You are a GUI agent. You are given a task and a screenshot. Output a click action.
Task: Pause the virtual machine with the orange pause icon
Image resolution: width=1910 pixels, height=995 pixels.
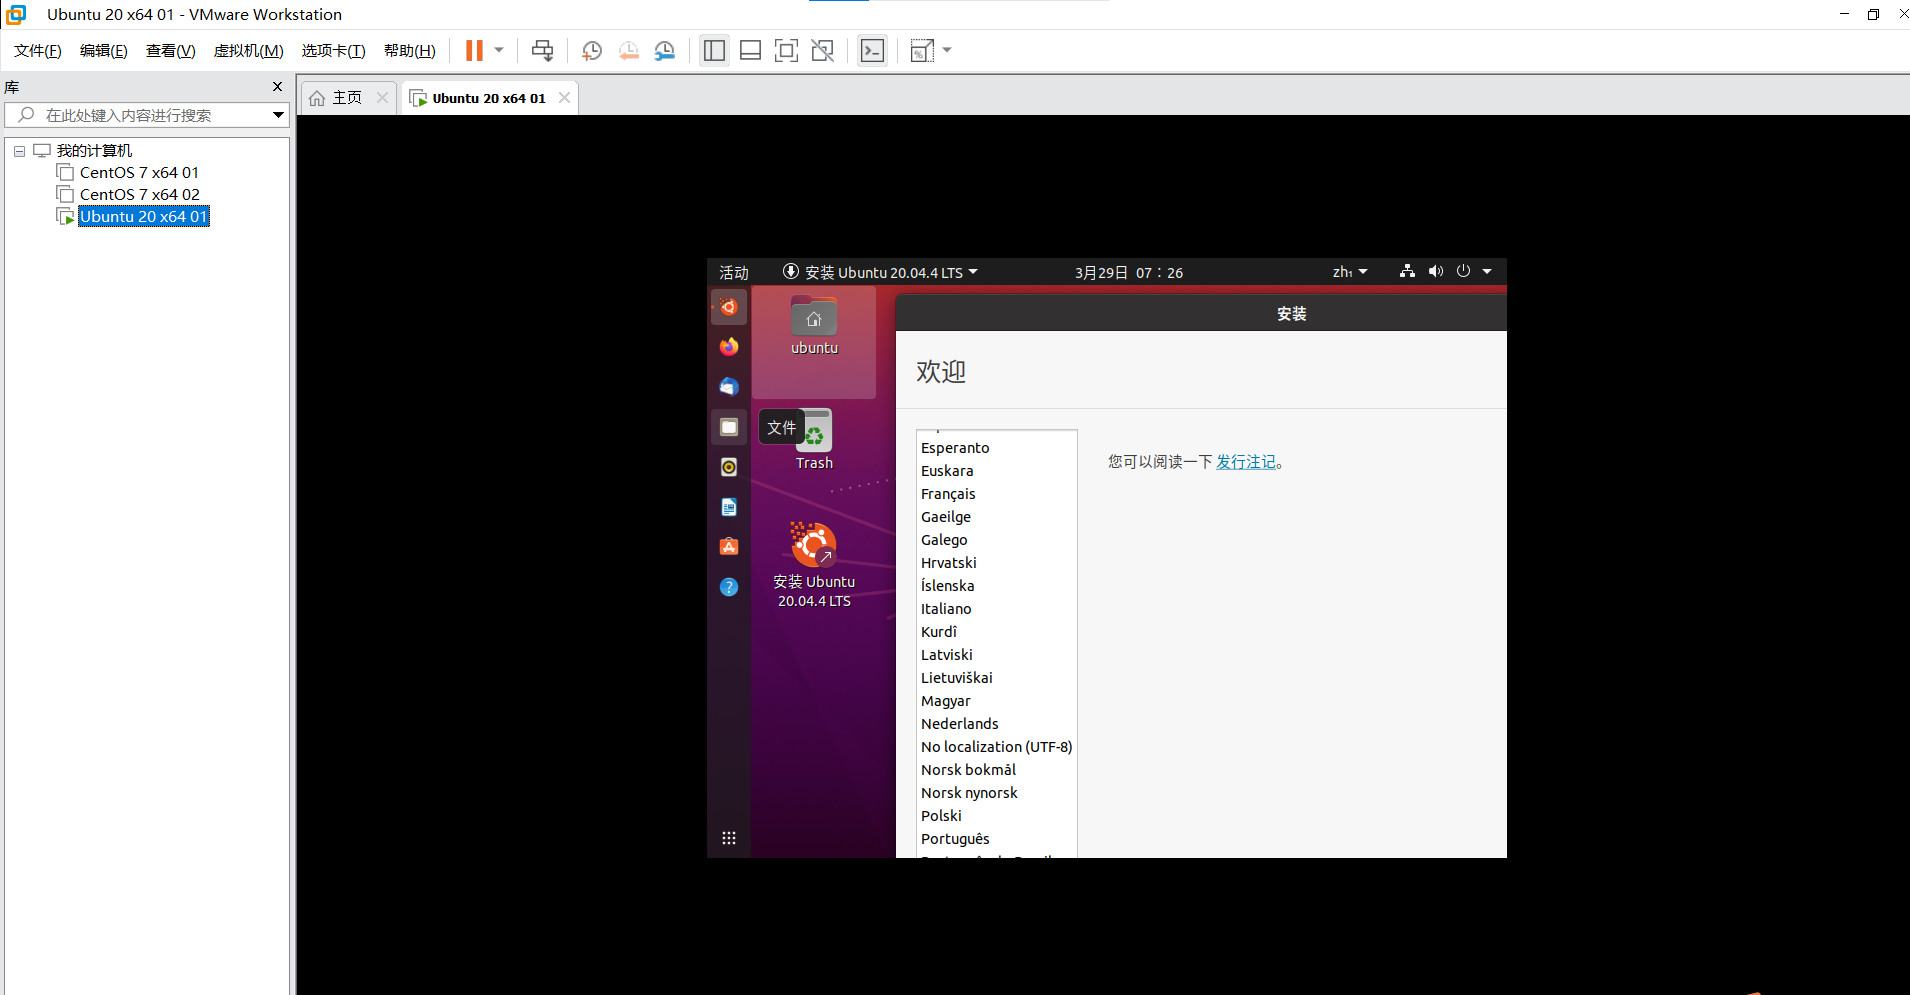[x=474, y=50]
